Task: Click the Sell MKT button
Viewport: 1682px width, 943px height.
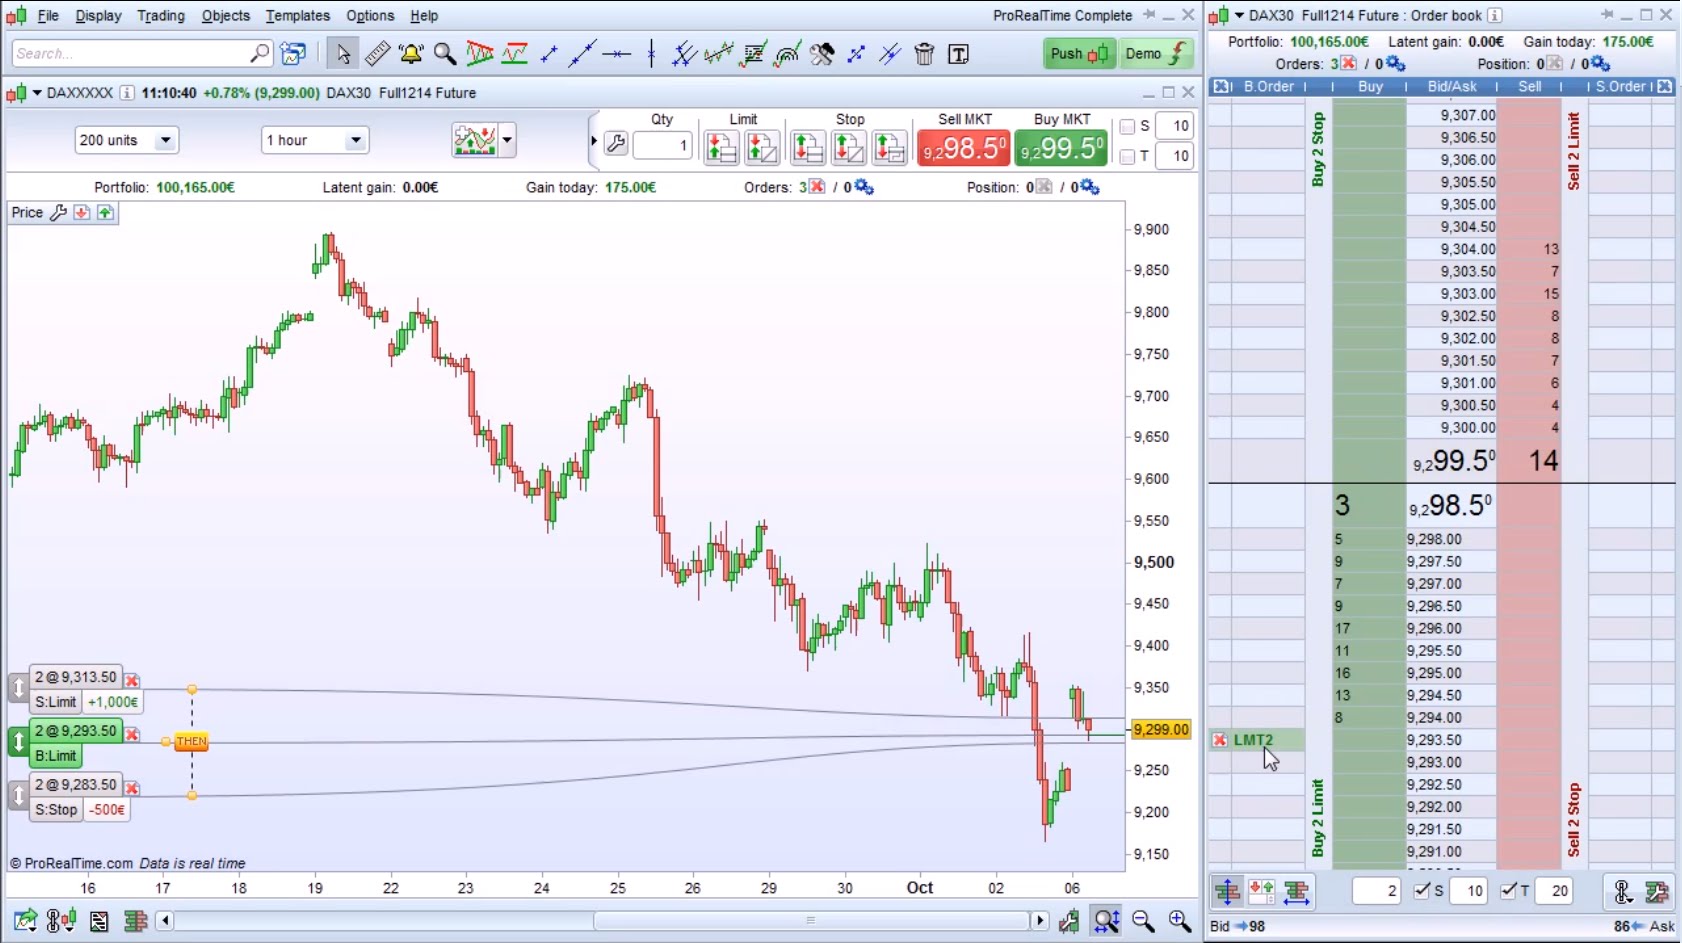Action: [x=963, y=147]
